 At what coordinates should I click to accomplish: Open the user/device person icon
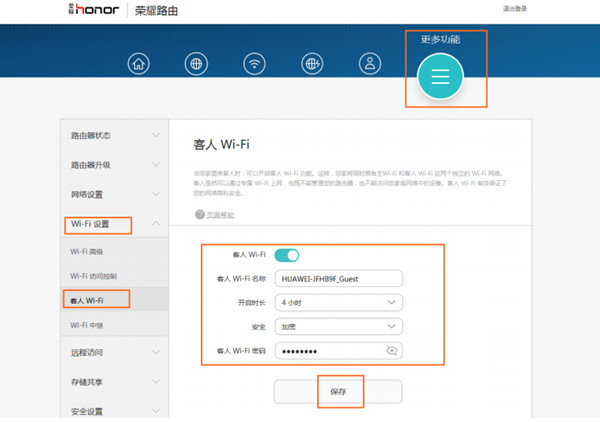tap(370, 63)
